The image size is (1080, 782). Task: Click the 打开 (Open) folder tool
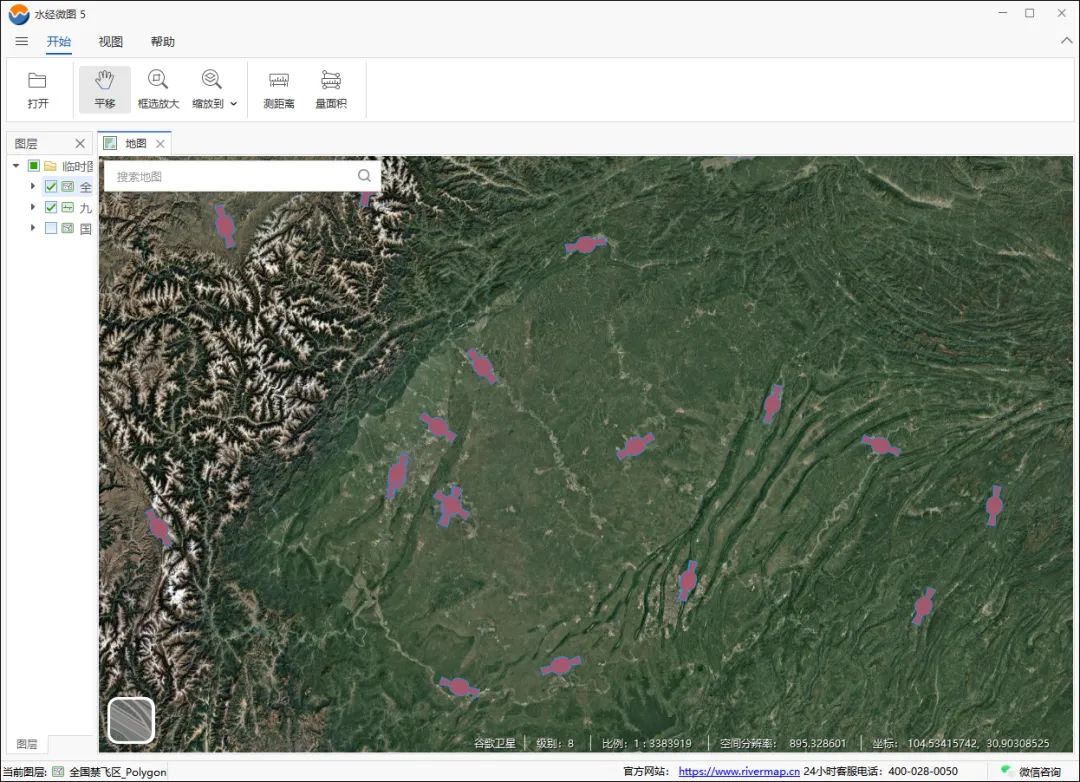click(37, 90)
